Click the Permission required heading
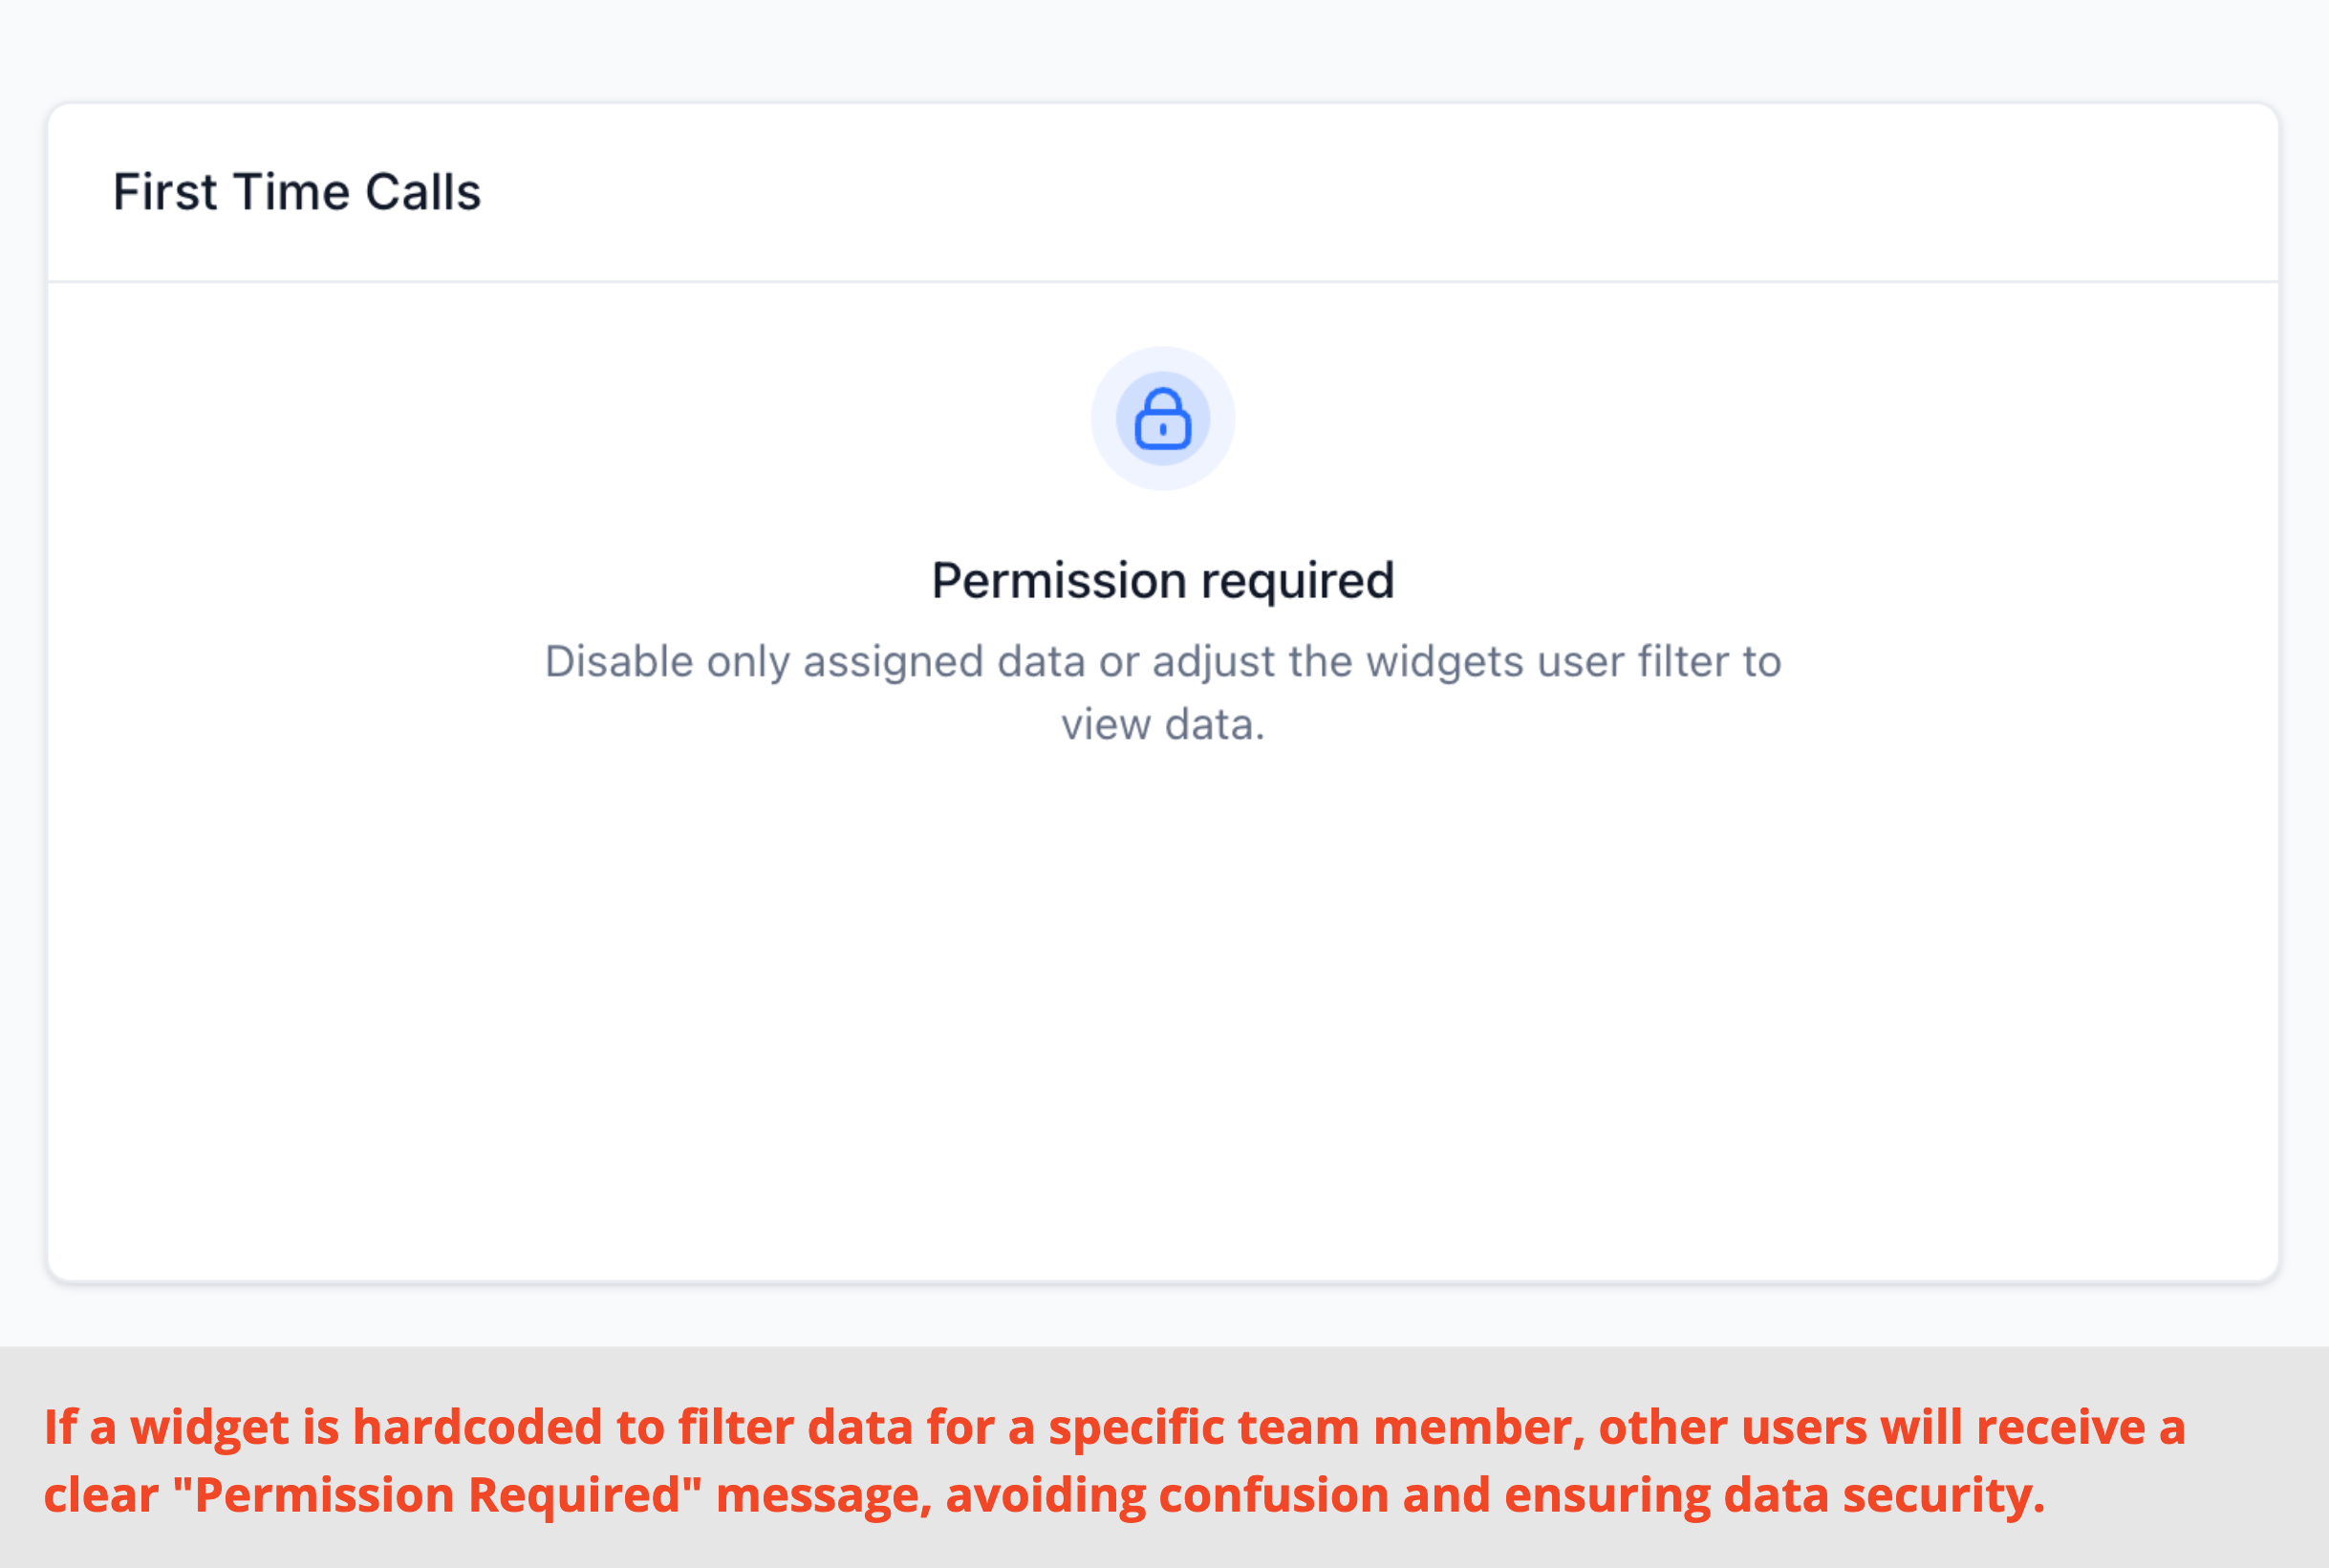Viewport: 2329px width, 1568px height. (1163, 580)
